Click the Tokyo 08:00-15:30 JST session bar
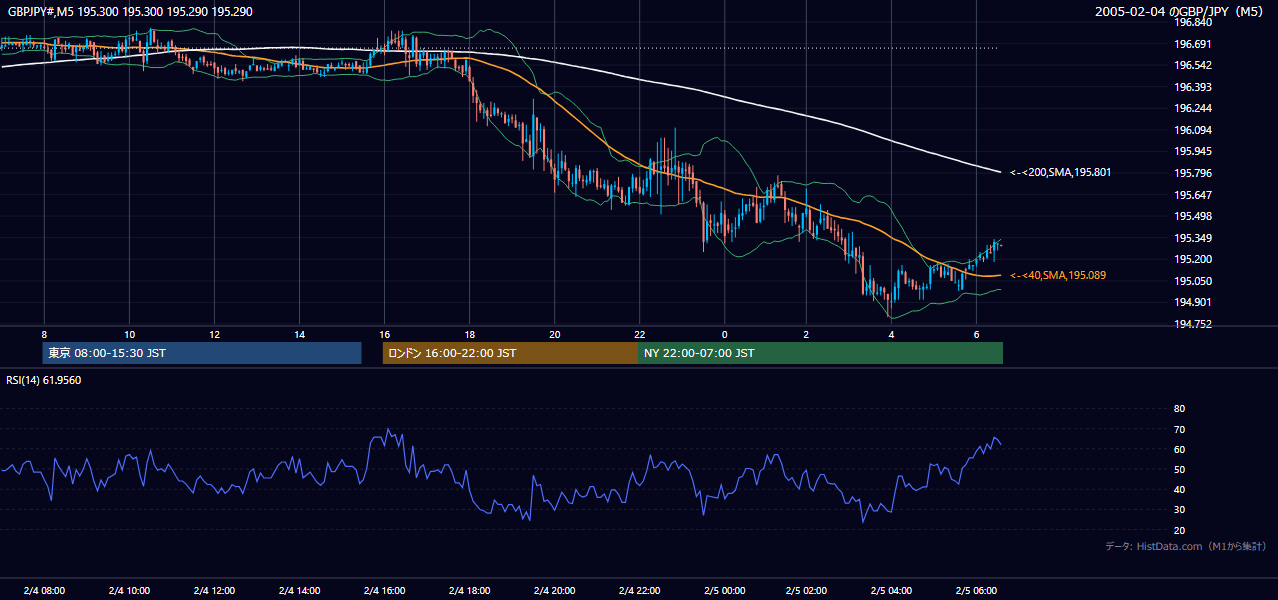1278x600 pixels. [202, 353]
